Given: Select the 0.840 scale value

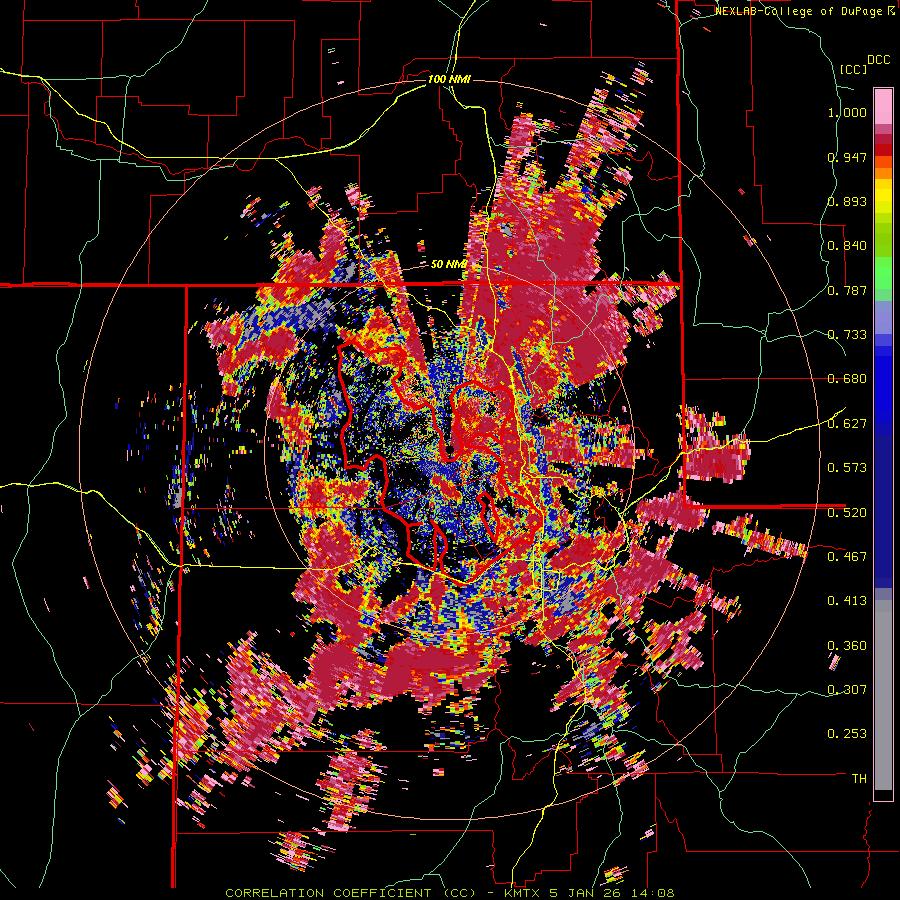Looking at the screenshot, I should [x=847, y=246].
